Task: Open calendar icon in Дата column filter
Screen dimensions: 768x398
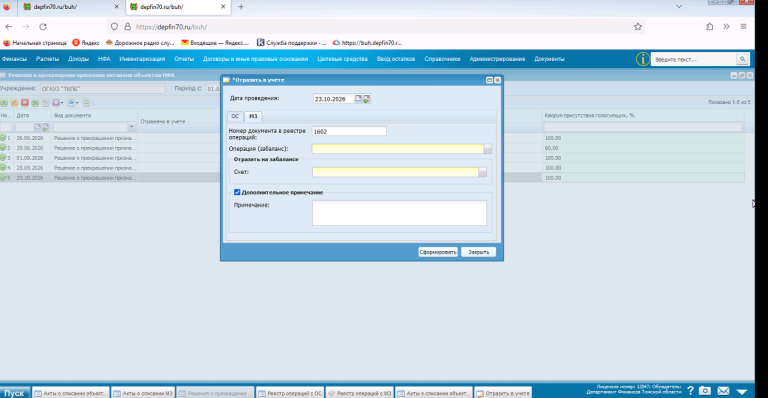Action: [37, 127]
